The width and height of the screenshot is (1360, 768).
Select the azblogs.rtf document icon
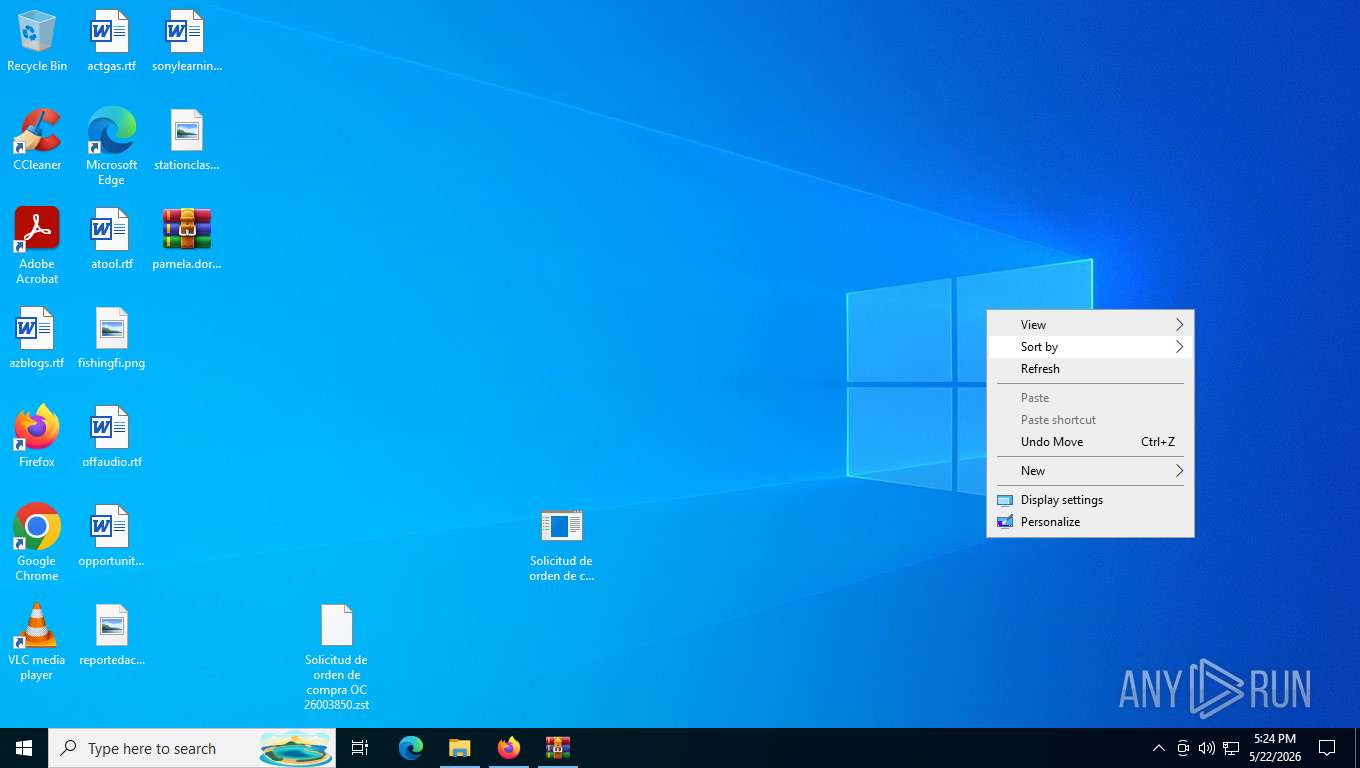click(37, 339)
